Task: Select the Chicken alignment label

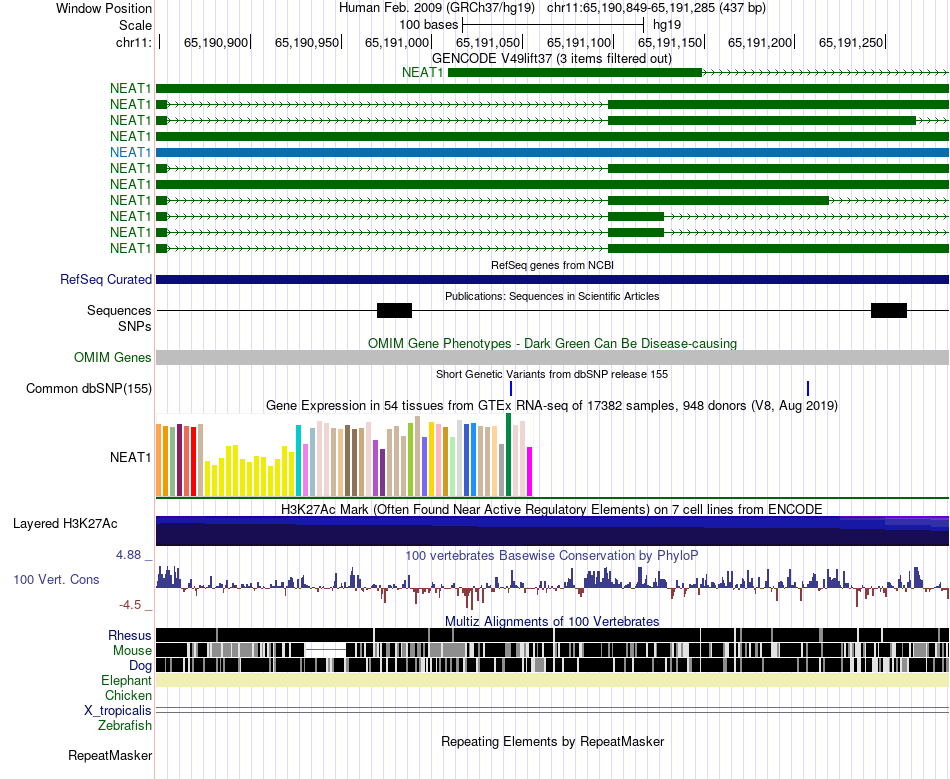Action: tap(128, 695)
